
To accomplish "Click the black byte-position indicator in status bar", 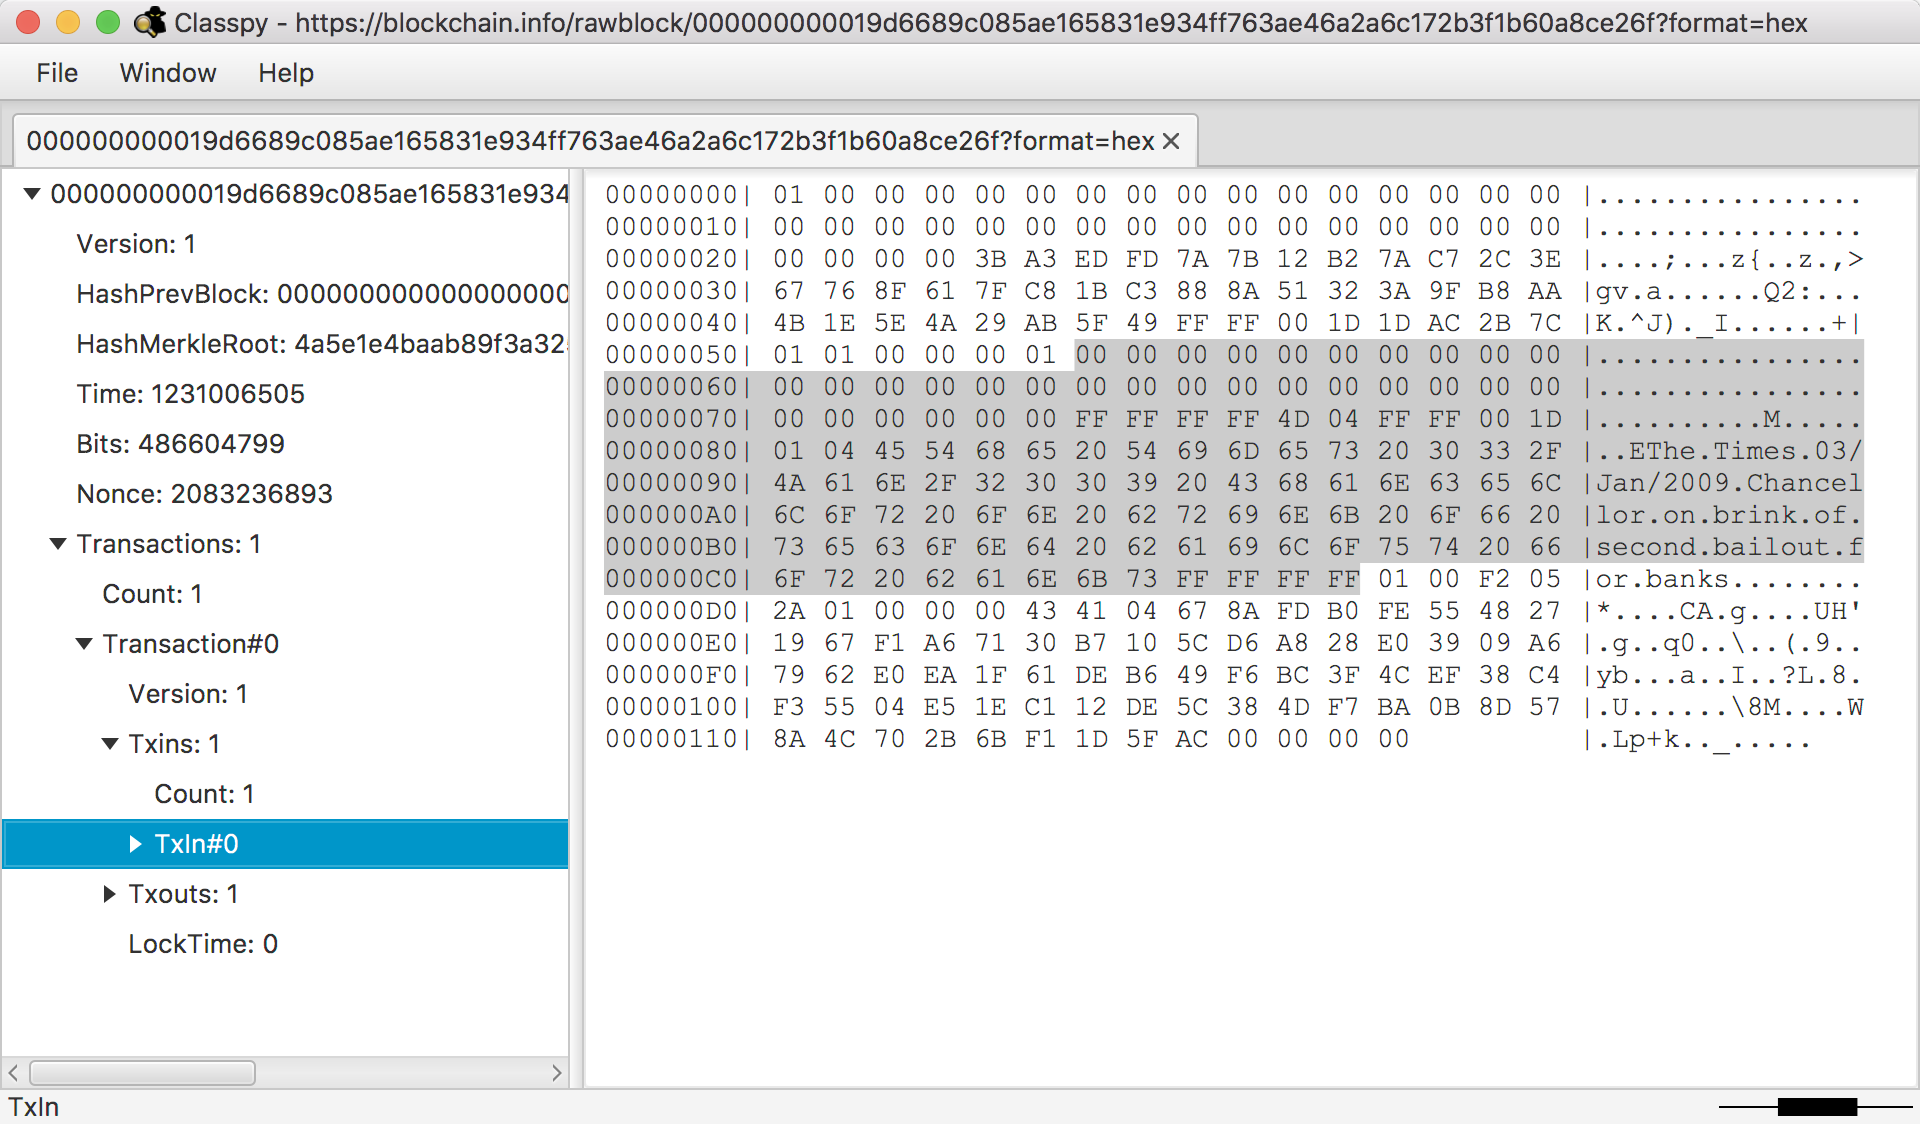I will click(x=1816, y=1106).
